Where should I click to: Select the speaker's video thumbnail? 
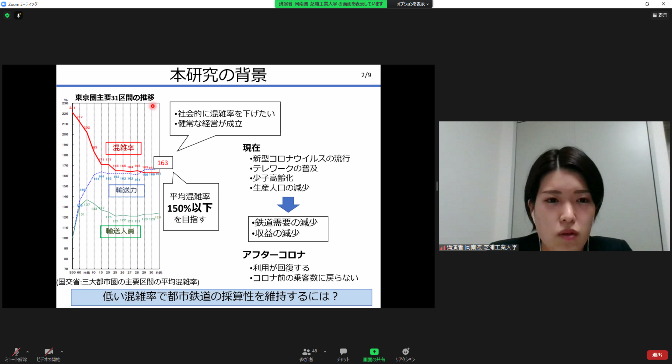click(554, 186)
